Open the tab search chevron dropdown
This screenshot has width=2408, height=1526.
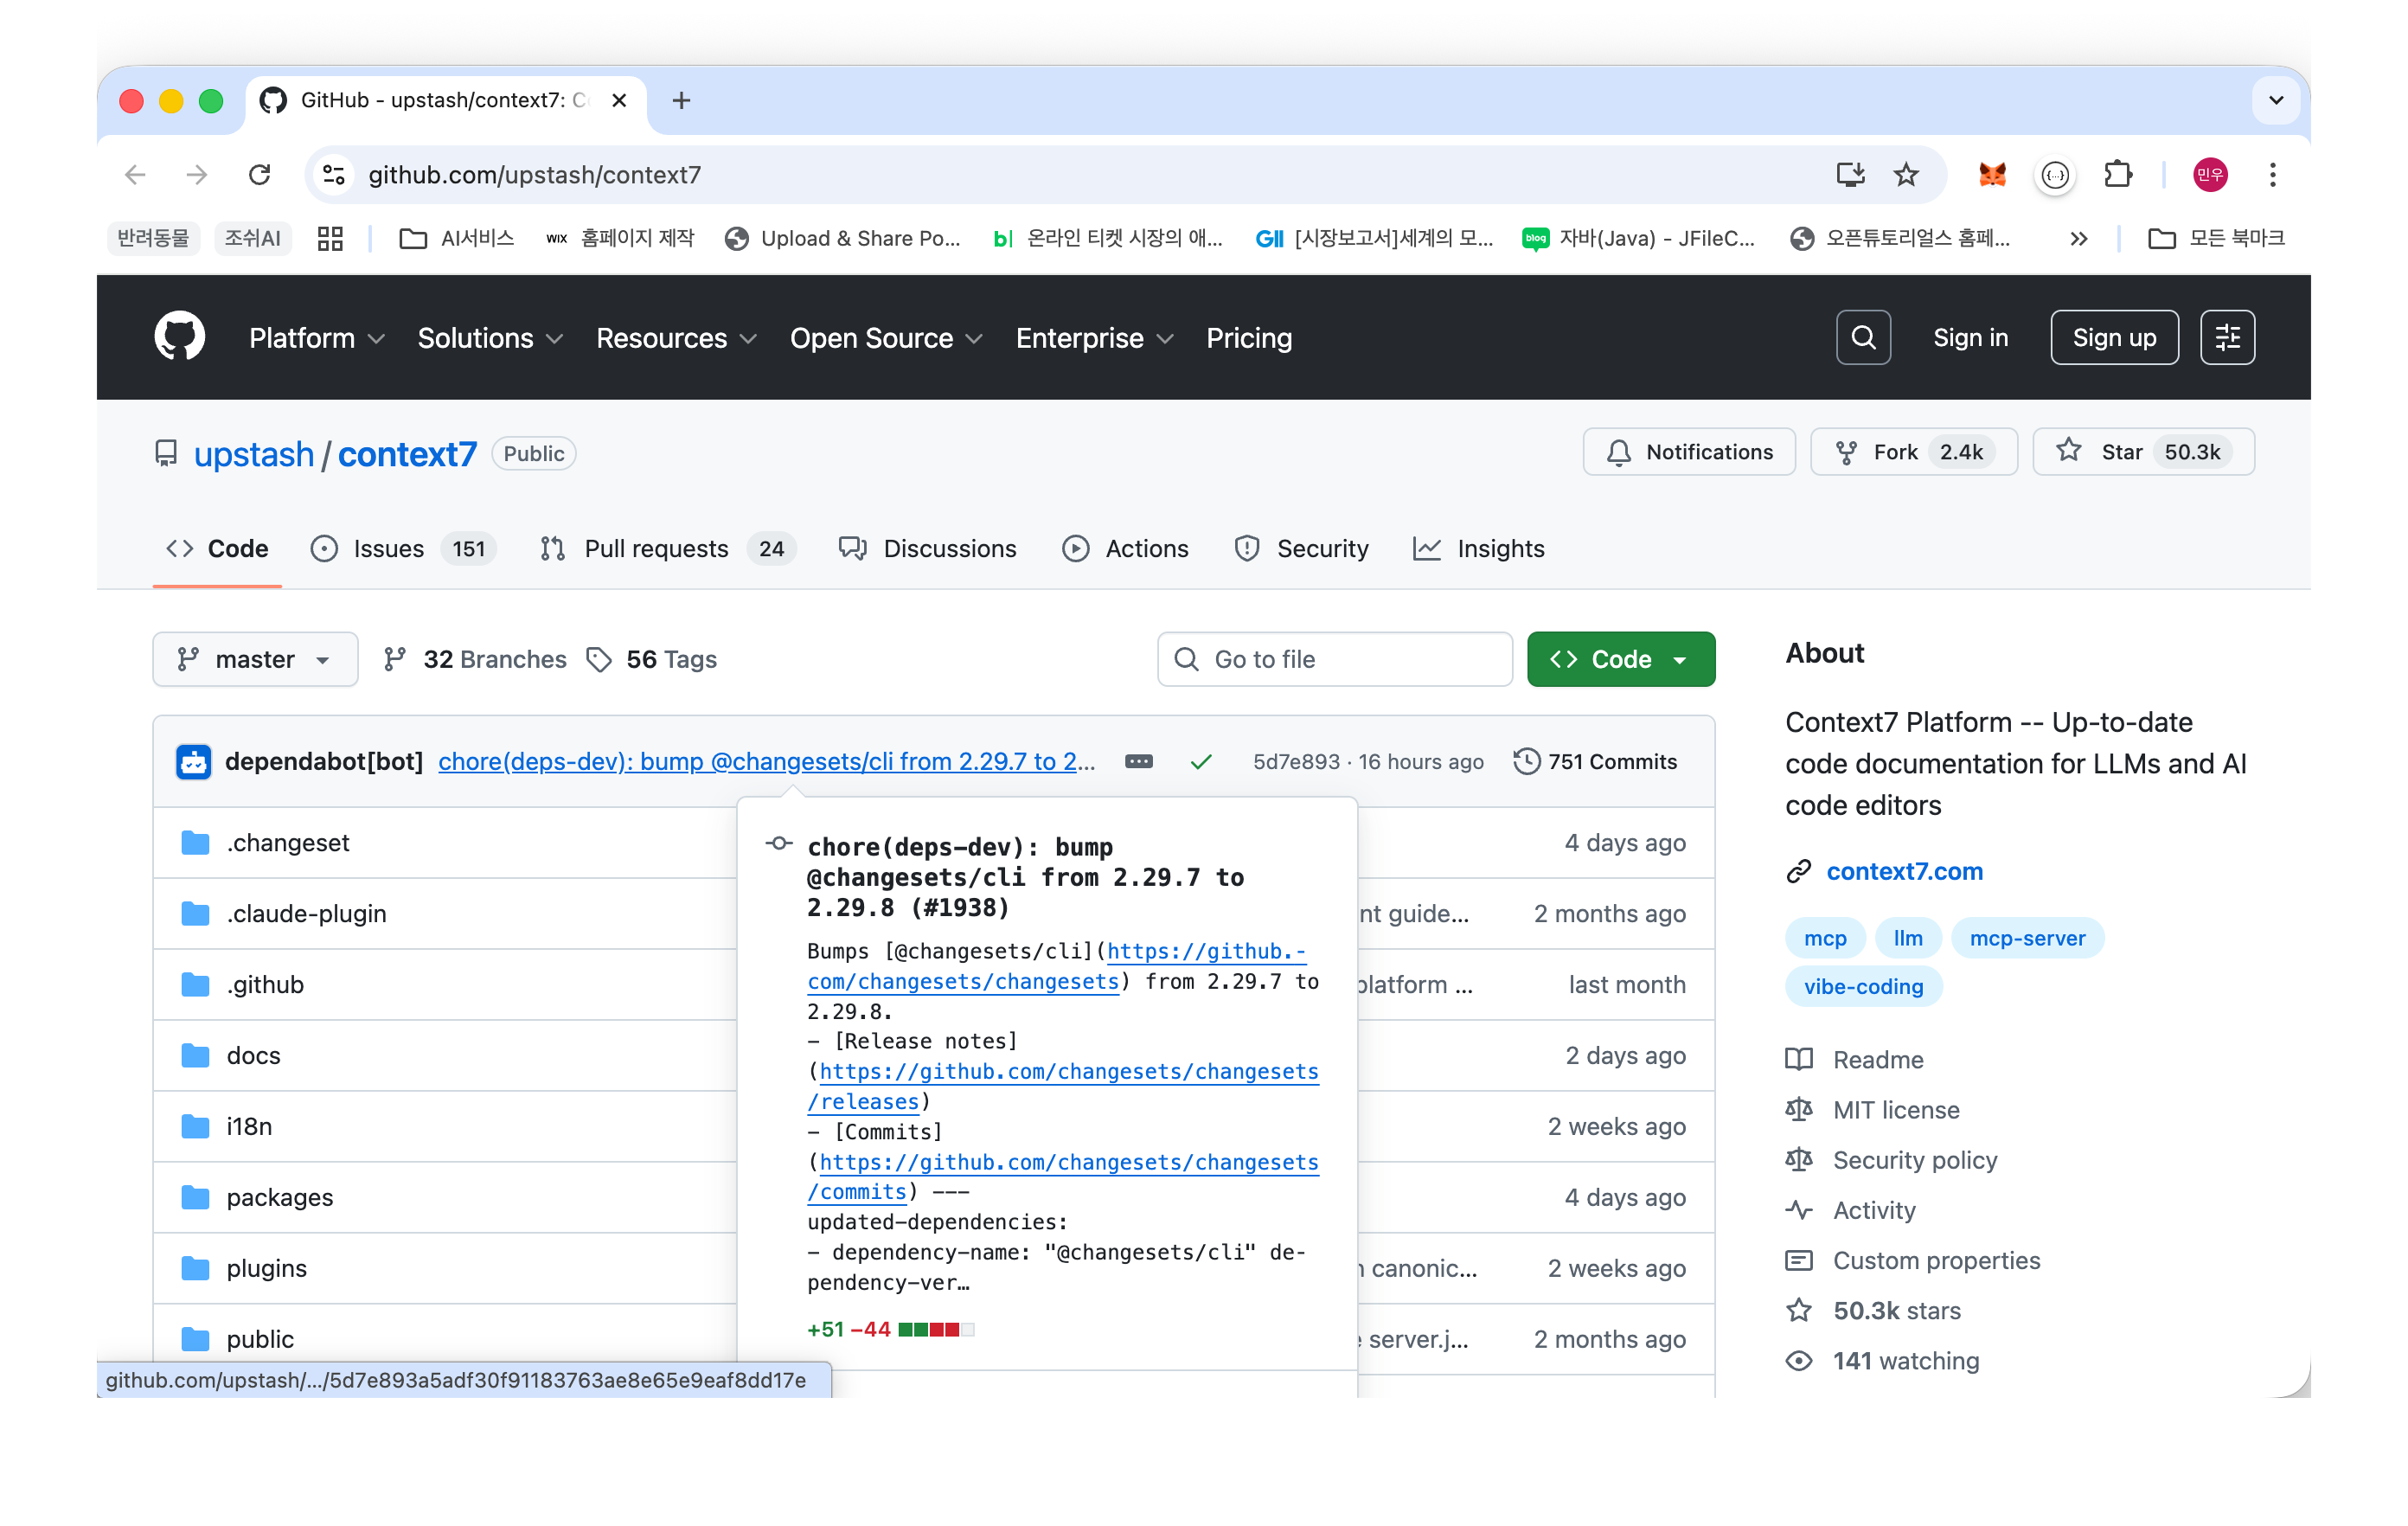click(2276, 100)
